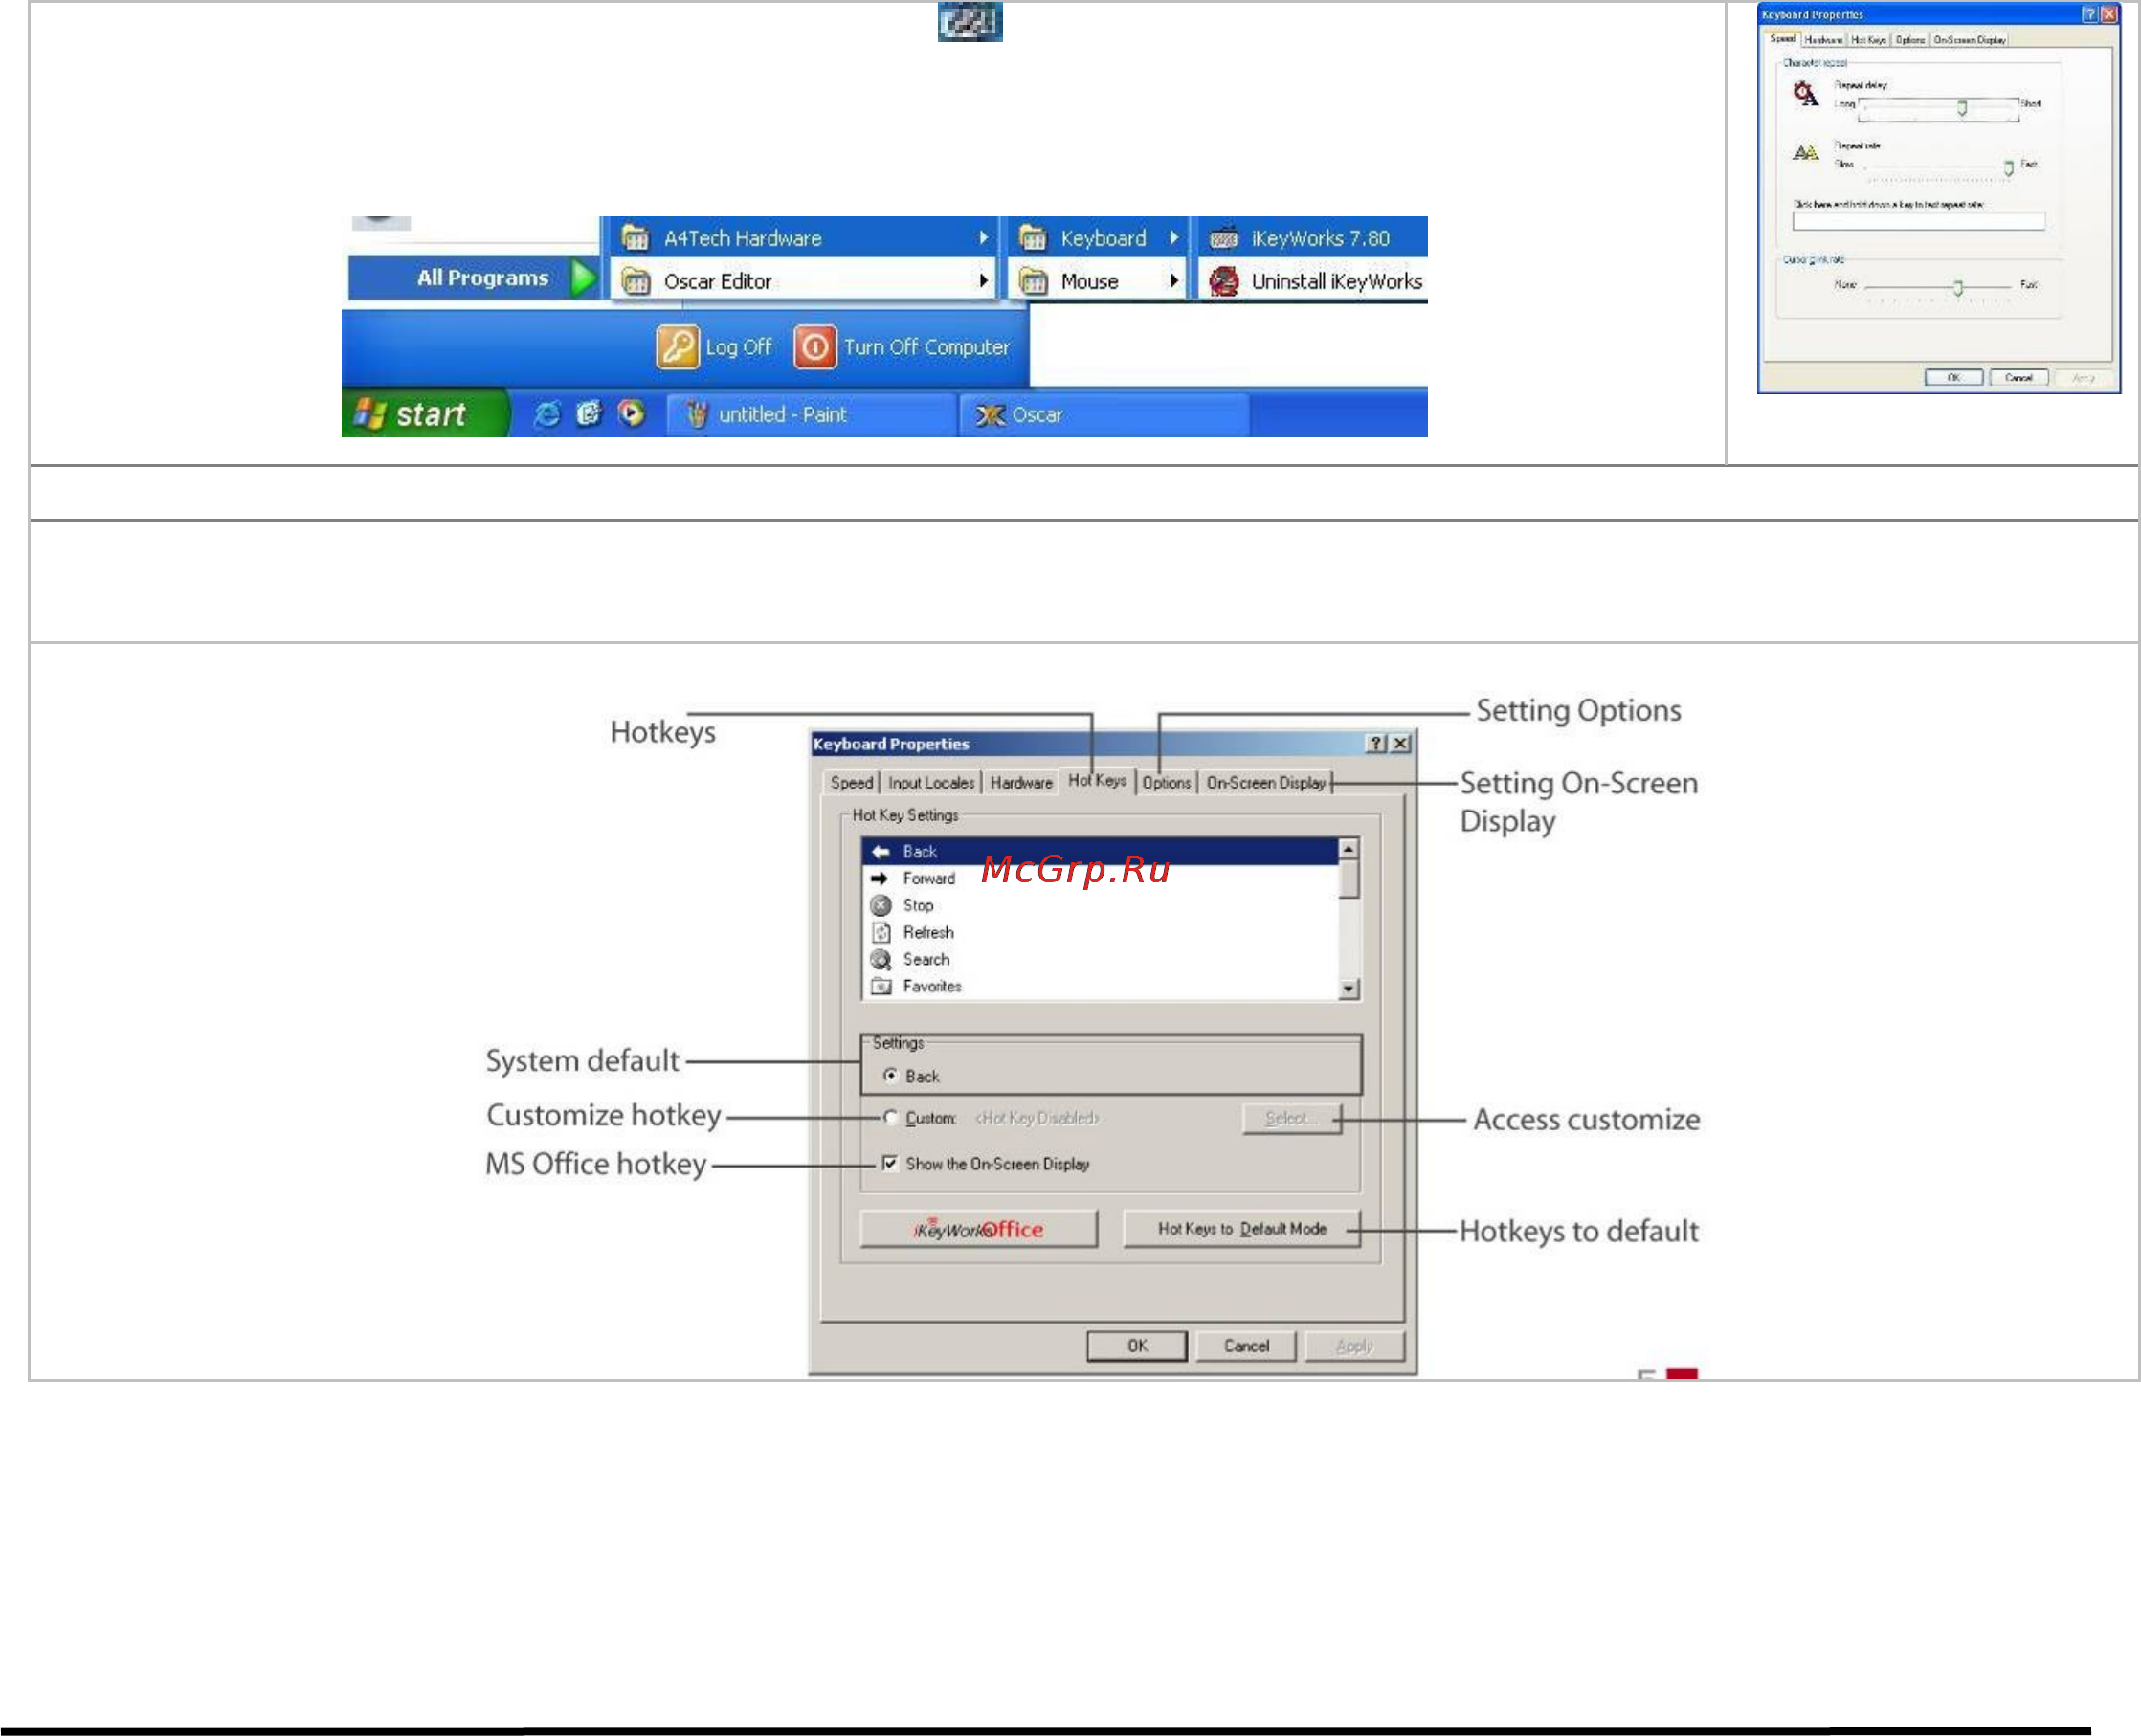The width and height of the screenshot is (2141, 1736).
Task: Open Hot Keys tab in small Keyboard Properties
Action: tap(1868, 40)
